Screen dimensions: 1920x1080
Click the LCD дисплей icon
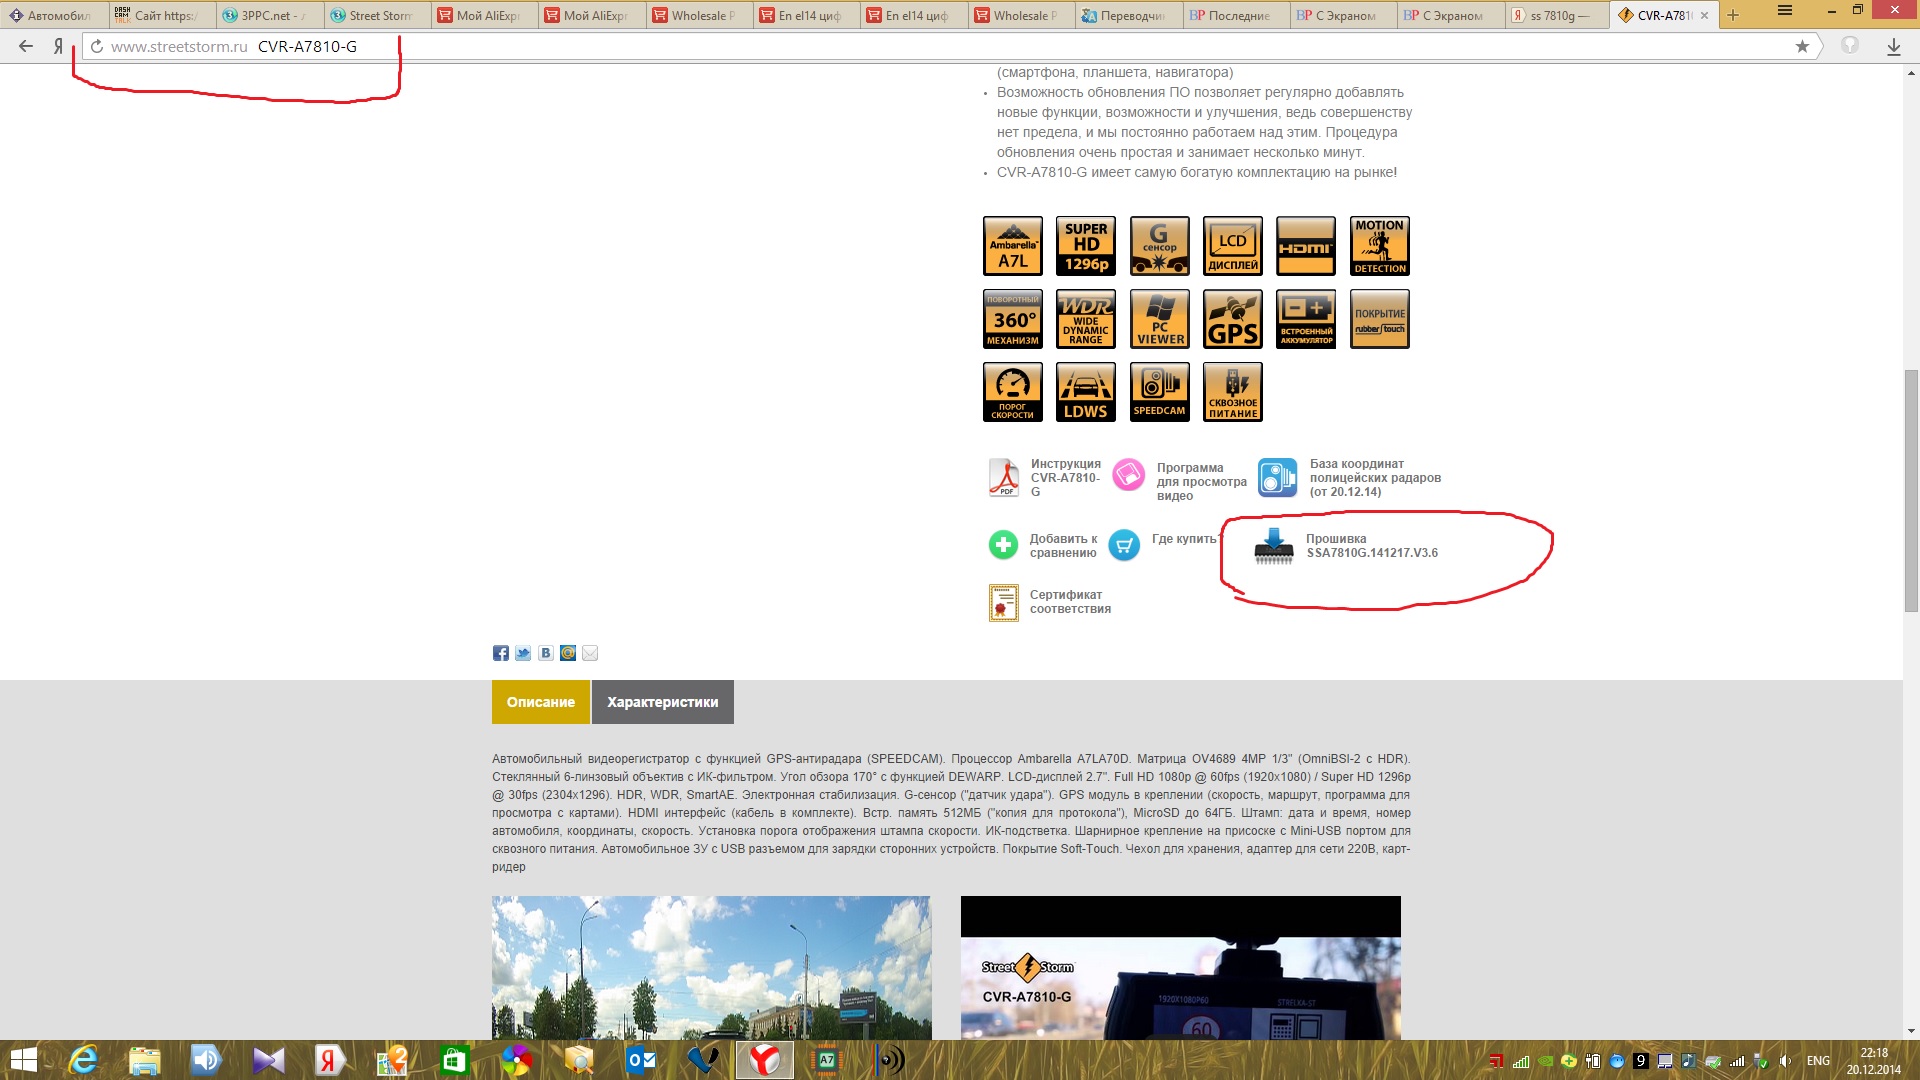tap(1233, 246)
